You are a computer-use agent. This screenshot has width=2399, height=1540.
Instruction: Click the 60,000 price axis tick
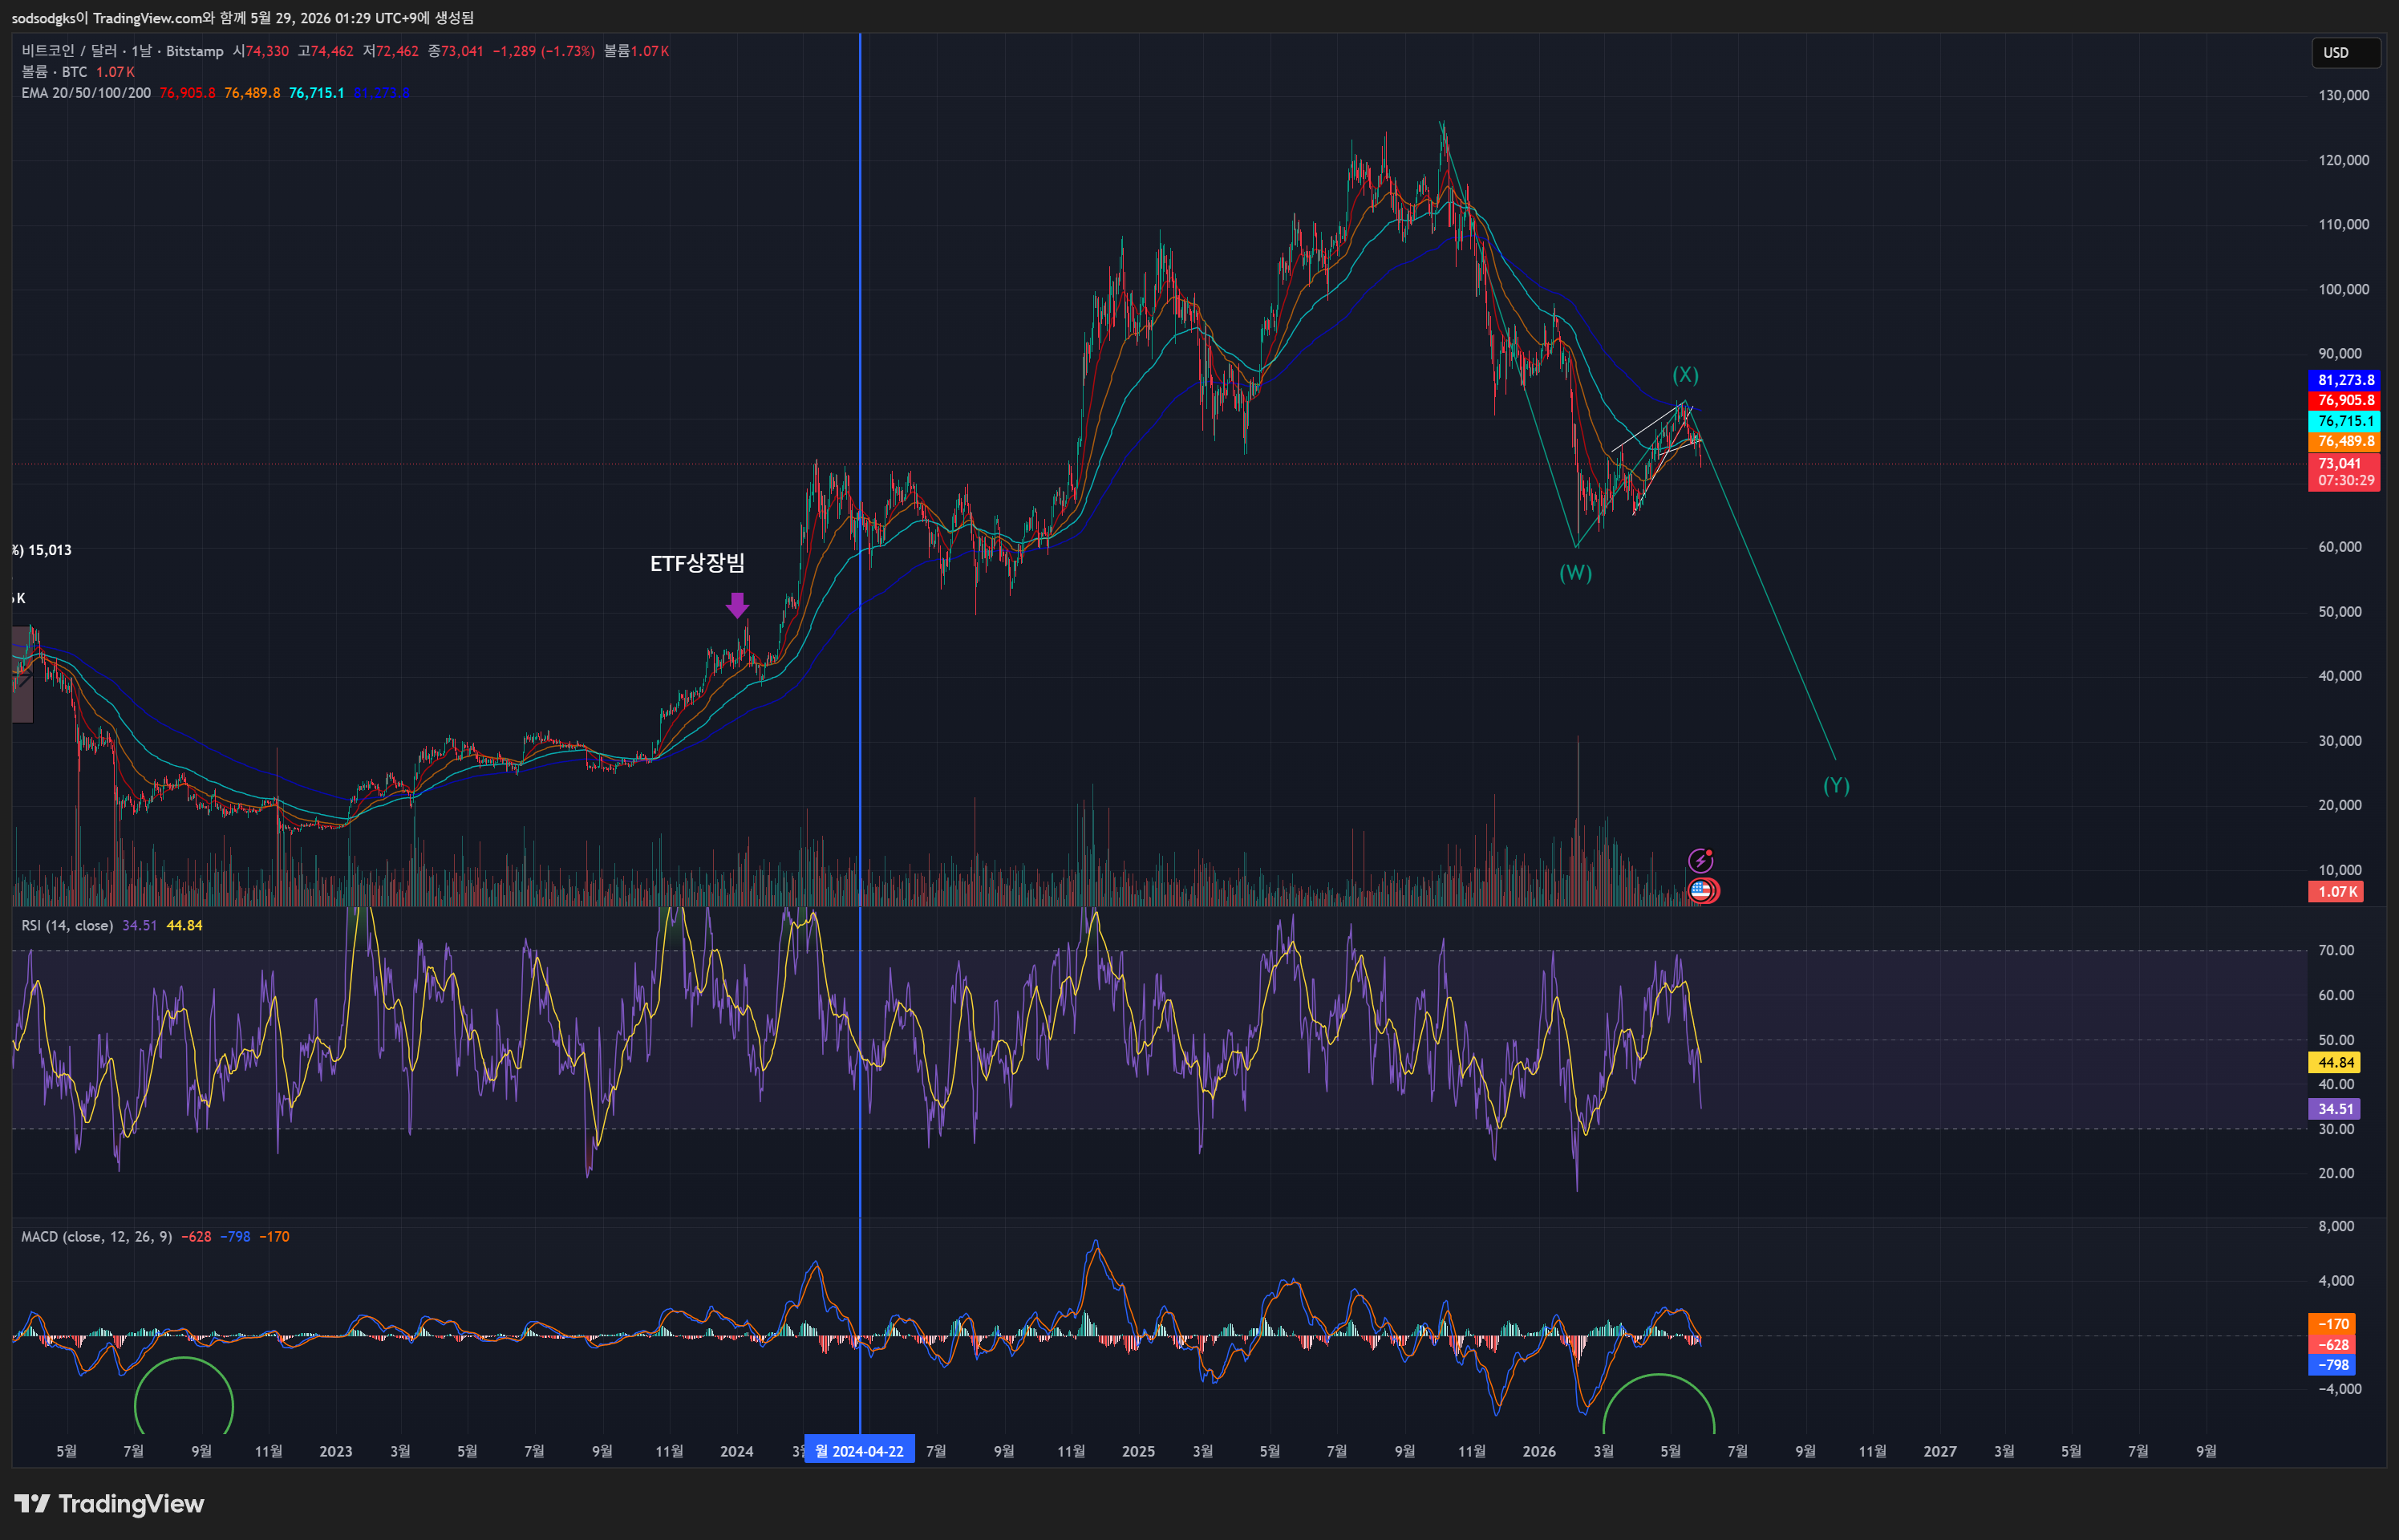tap(2340, 547)
